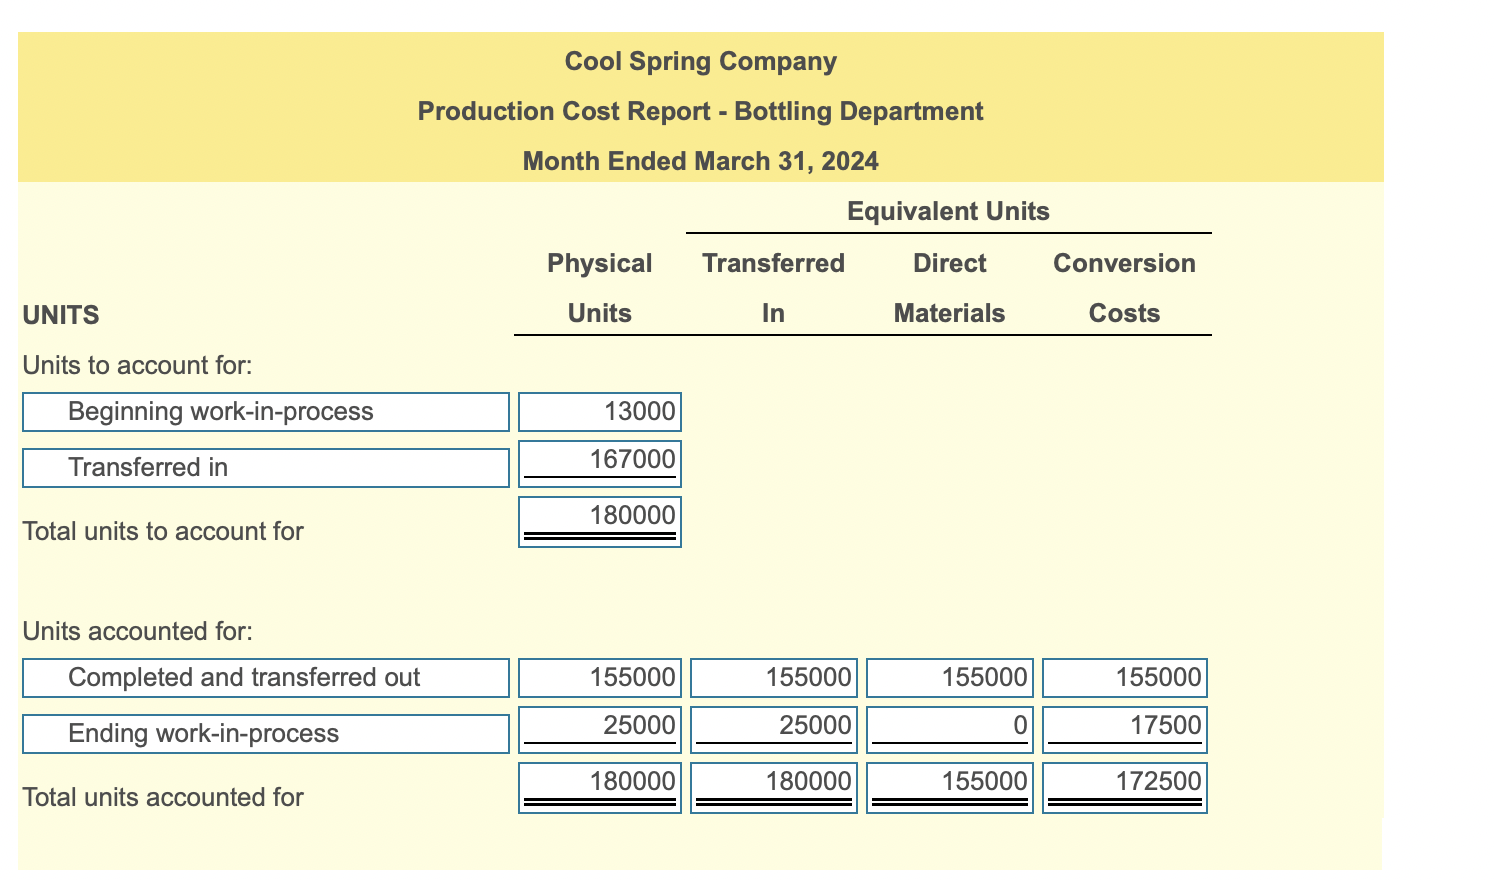
Task: Edit ending WIP conversion costs 17500 field
Action: (x=1125, y=730)
